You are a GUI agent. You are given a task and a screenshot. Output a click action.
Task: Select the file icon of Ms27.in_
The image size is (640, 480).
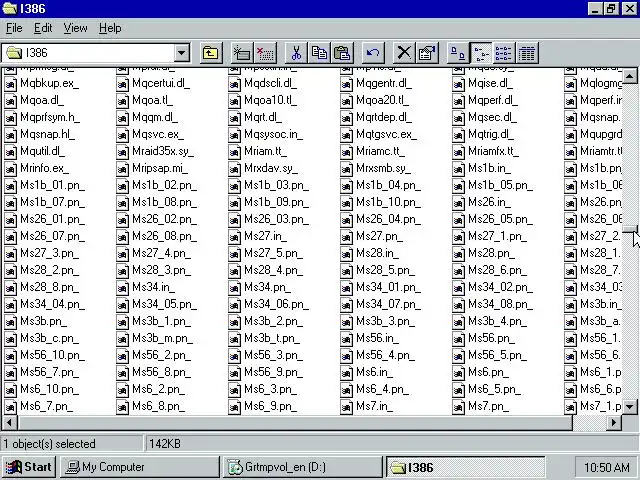[x=234, y=237]
